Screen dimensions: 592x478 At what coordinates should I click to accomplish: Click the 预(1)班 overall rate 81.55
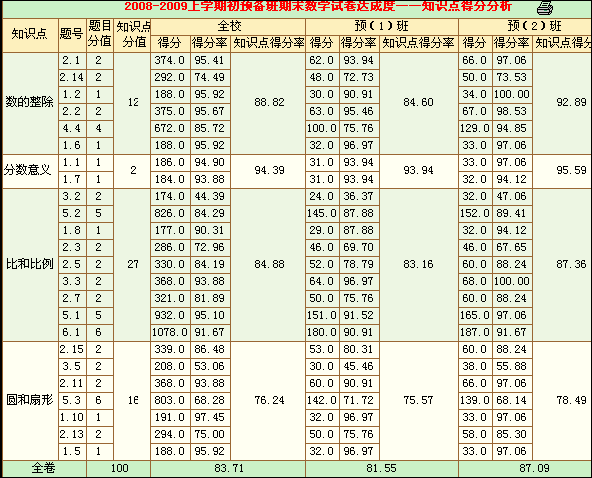click(x=382, y=469)
